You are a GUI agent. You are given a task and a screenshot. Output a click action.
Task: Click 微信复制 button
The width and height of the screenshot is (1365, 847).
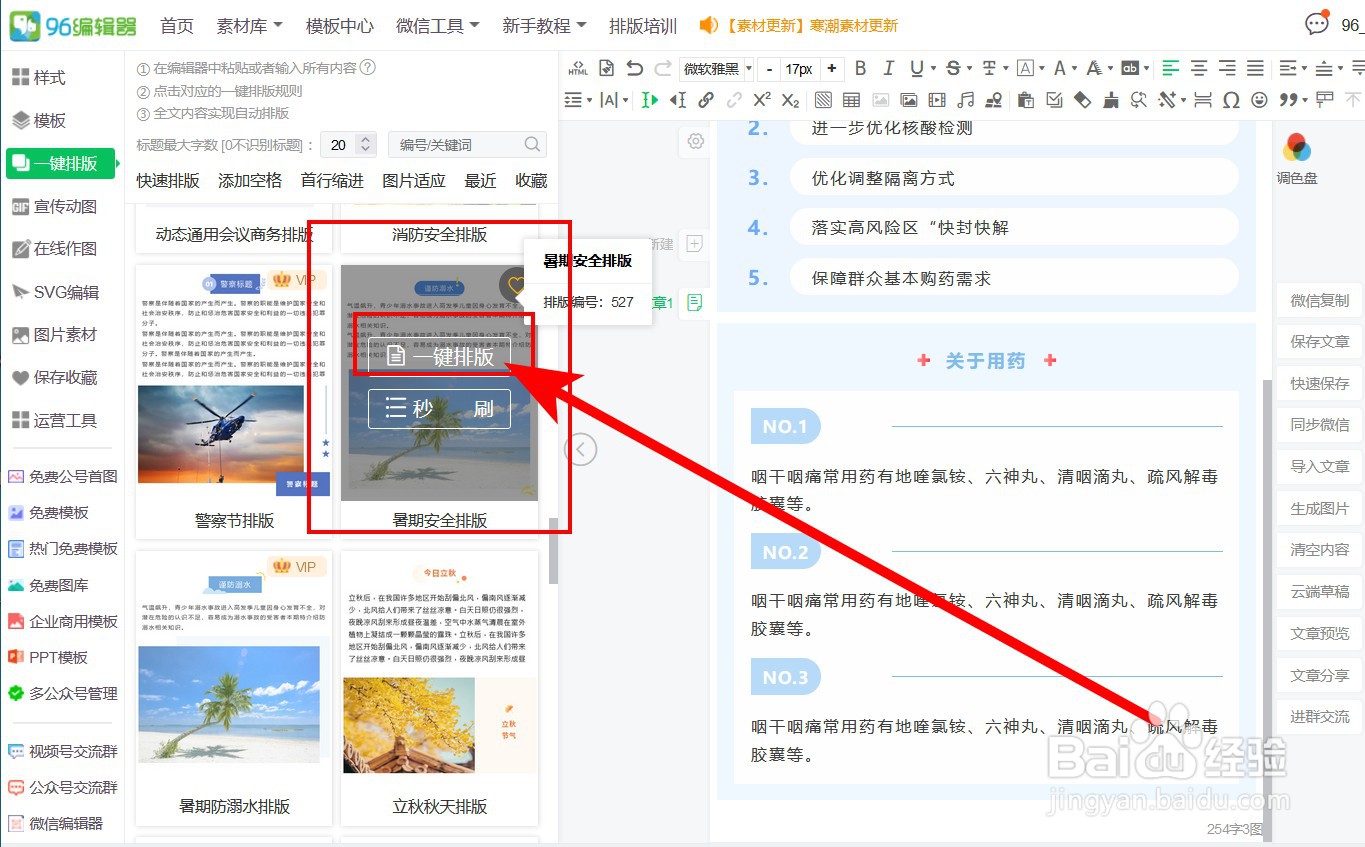(1319, 300)
